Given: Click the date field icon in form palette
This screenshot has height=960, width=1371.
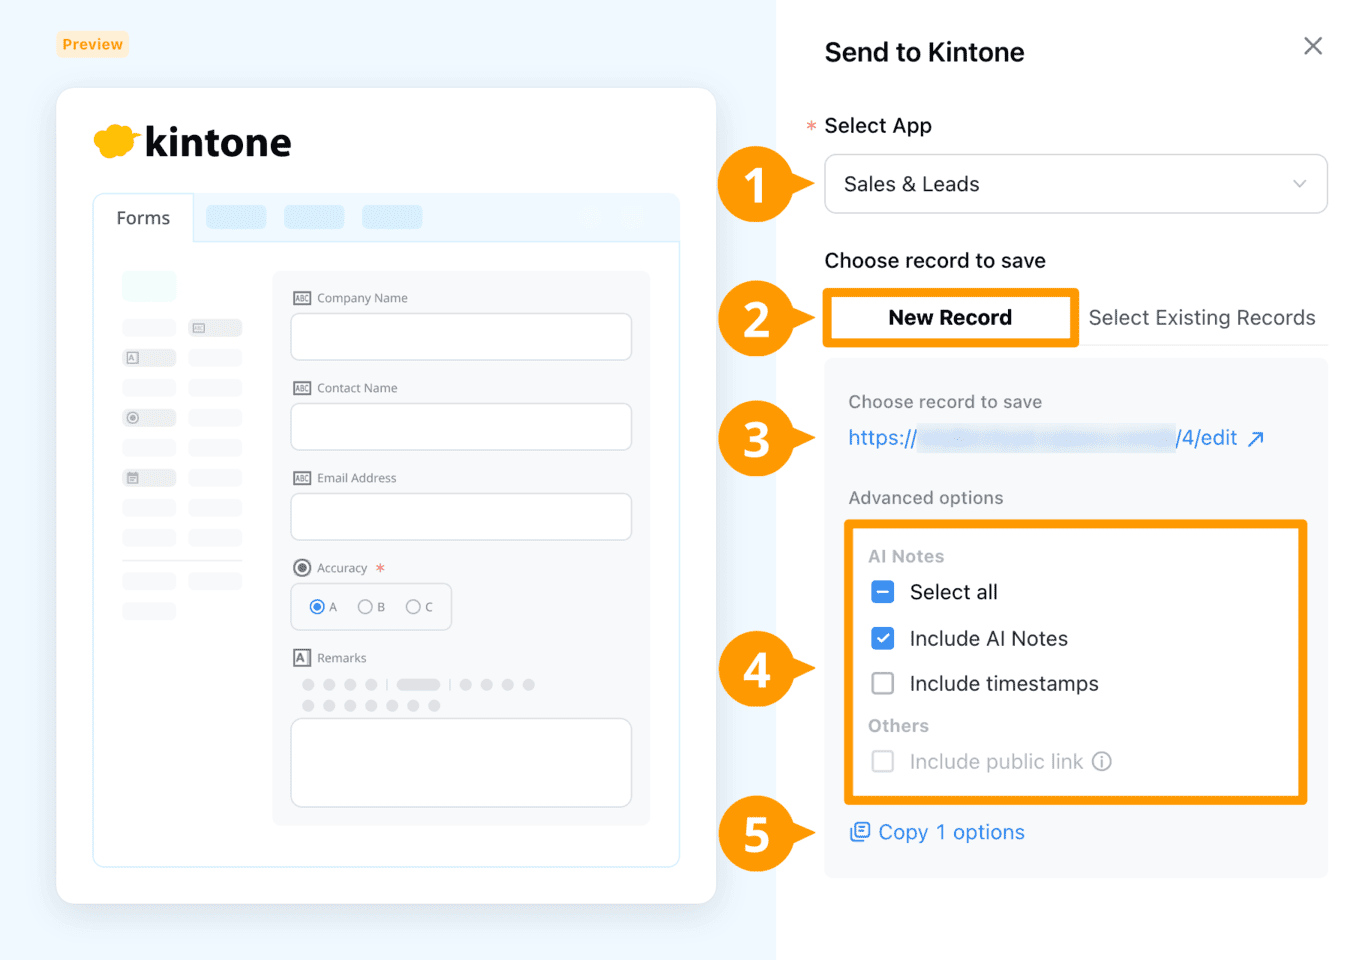Looking at the screenshot, I should point(133,478).
